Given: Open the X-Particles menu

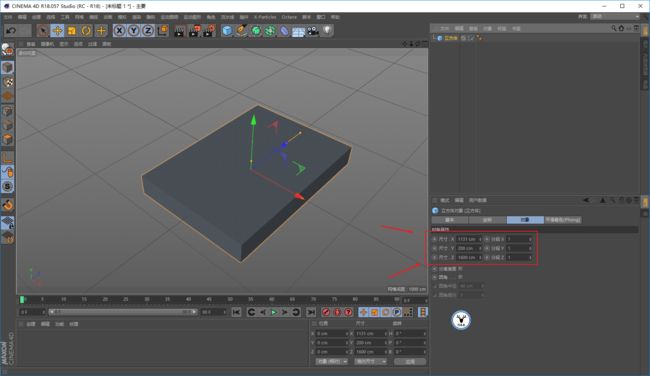Looking at the screenshot, I should tap(265, 17).
